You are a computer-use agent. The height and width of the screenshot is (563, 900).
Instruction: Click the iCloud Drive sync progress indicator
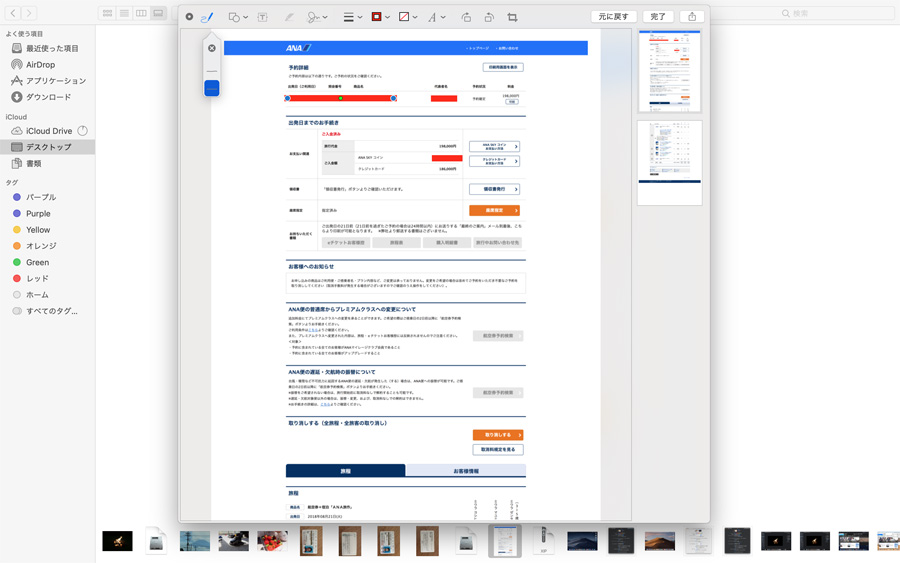point(83,131)
